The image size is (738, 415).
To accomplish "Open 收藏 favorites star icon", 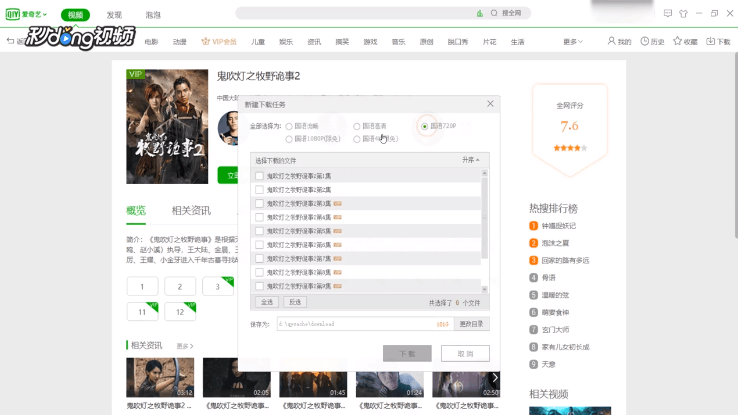I will pos(677,41).
